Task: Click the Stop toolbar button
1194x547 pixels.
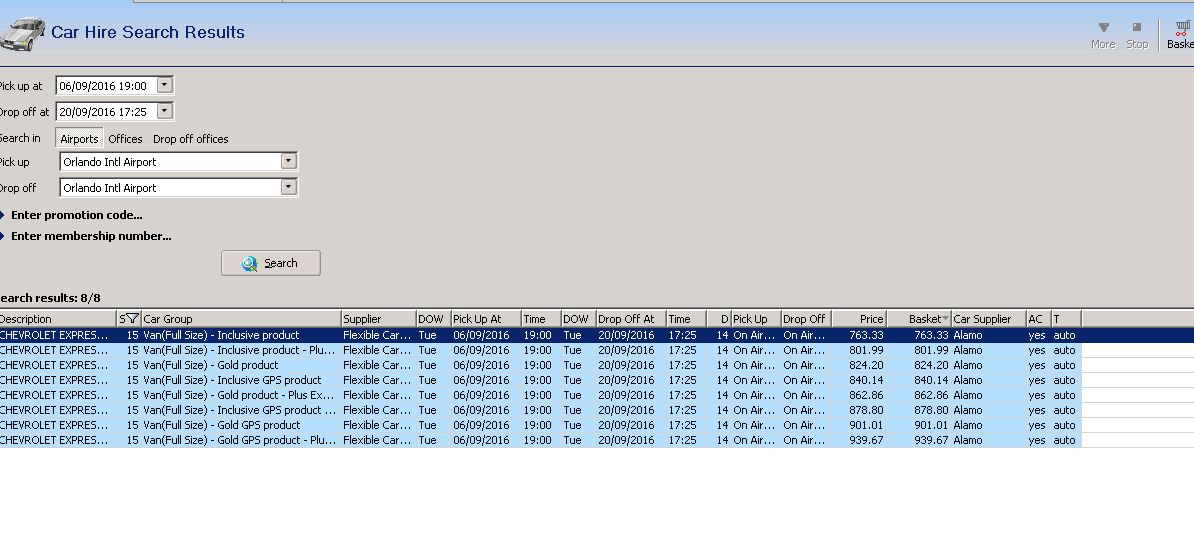Action: pos(1137,35)
